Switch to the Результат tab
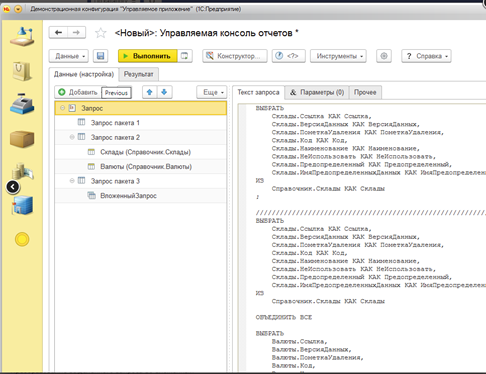 tap(139, 74)
